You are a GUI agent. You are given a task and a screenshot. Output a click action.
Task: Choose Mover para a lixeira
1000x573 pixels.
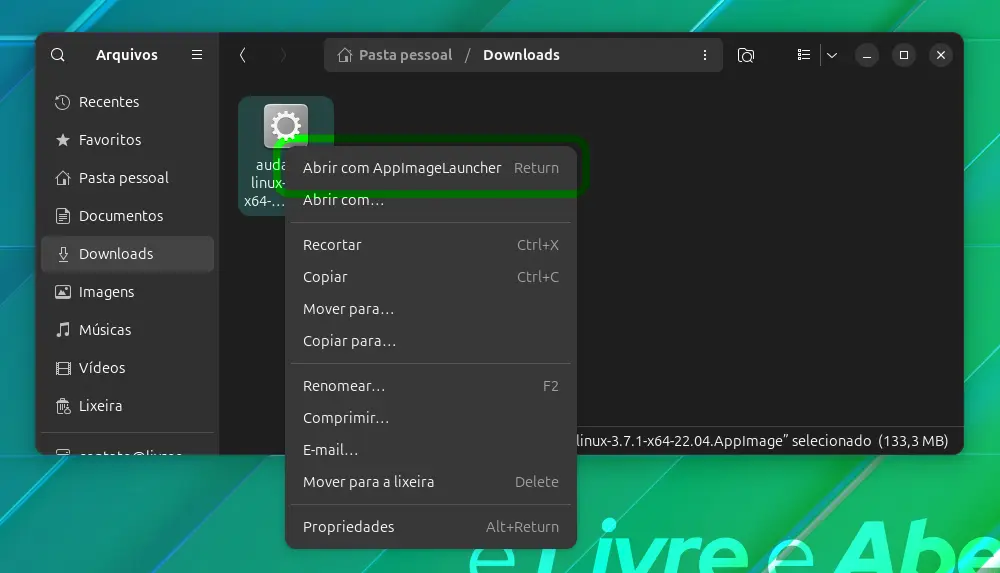(430, 482)
